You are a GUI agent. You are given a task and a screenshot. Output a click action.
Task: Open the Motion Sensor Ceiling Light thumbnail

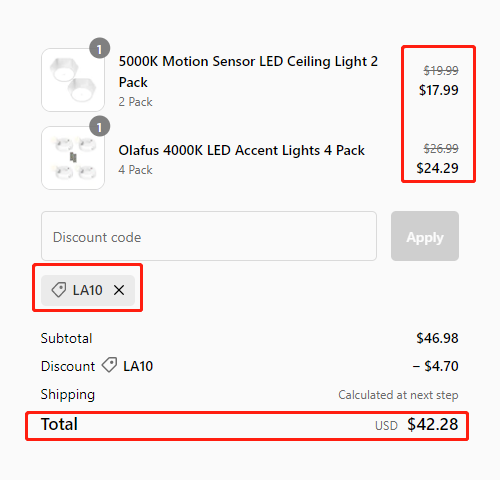coord(73,80)
